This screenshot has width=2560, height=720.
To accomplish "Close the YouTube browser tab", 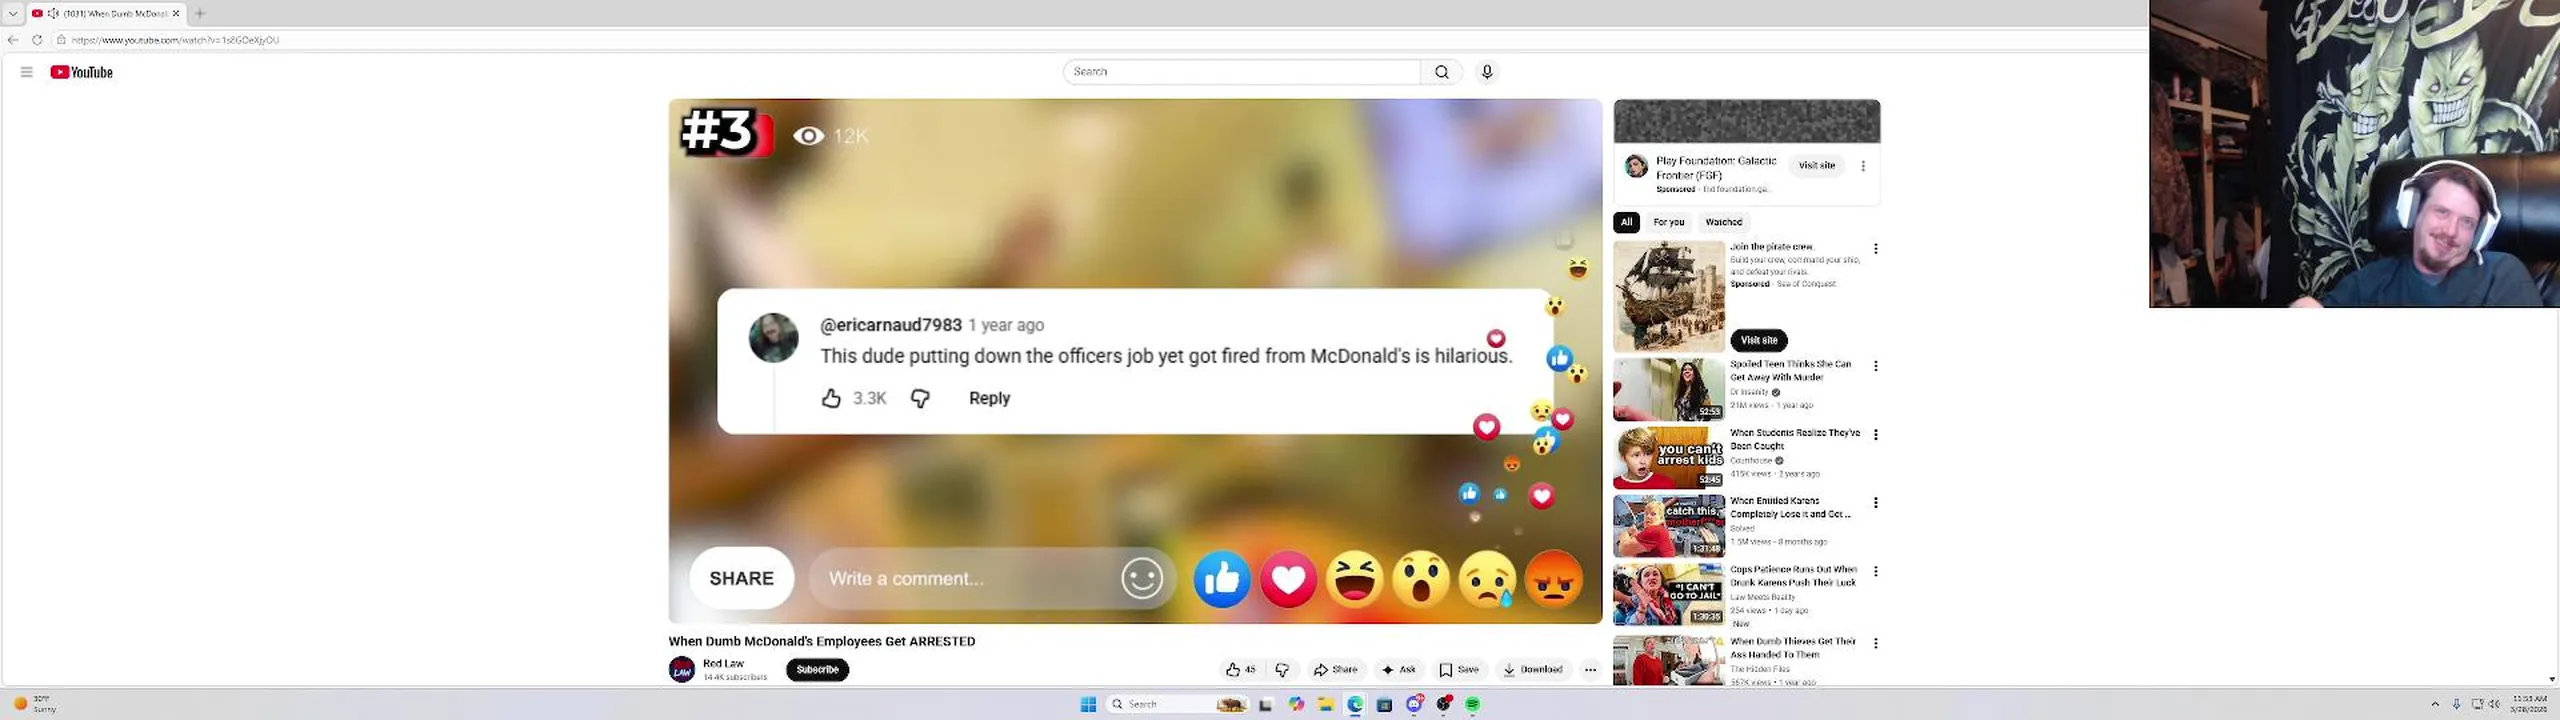I will 176,13.
